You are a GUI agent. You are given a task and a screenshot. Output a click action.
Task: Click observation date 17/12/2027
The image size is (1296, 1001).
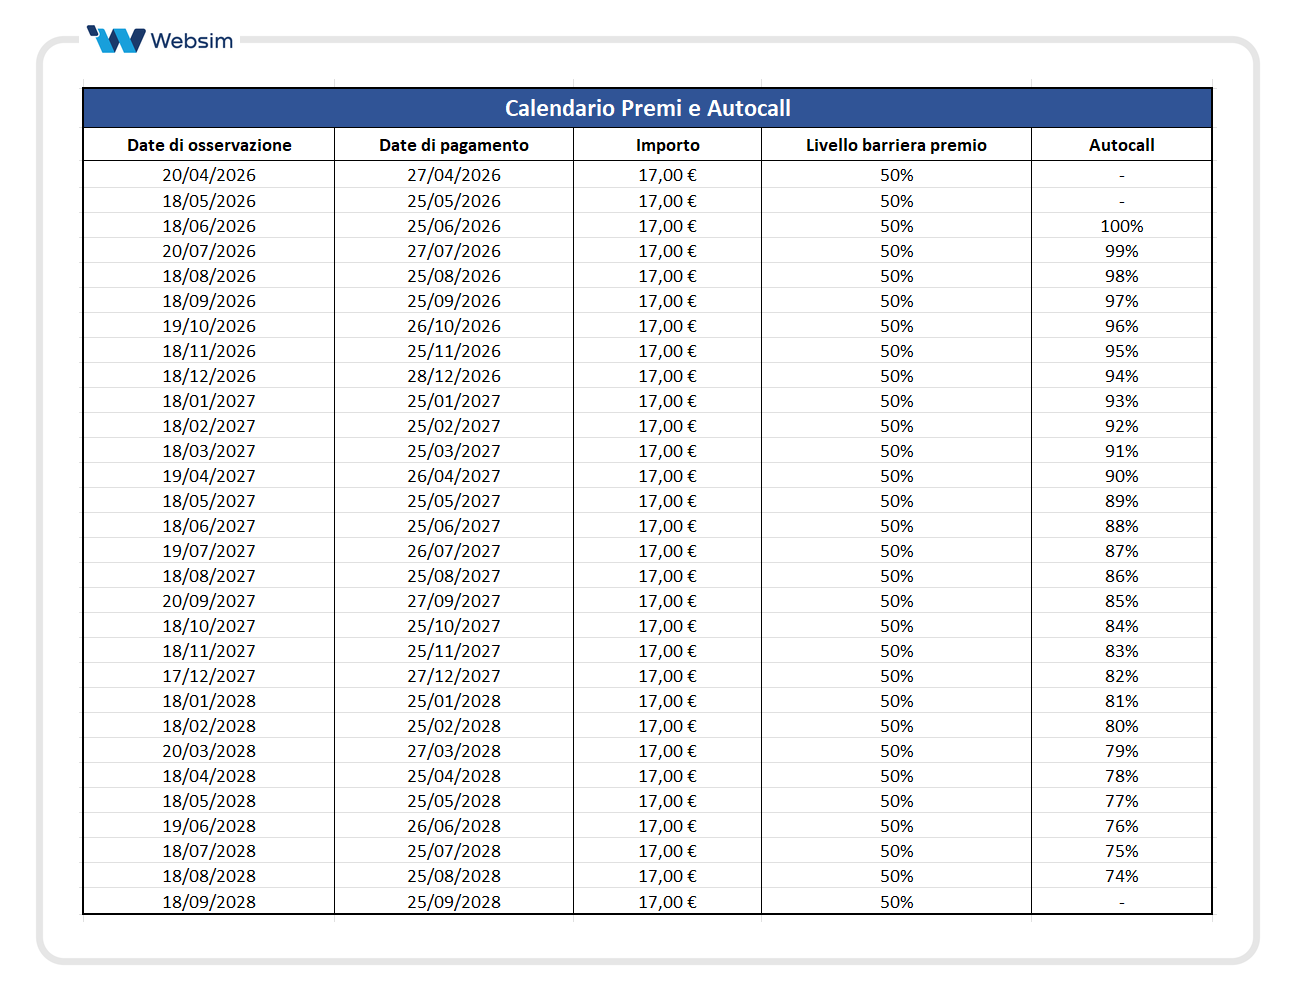click(x=209, y=676)
